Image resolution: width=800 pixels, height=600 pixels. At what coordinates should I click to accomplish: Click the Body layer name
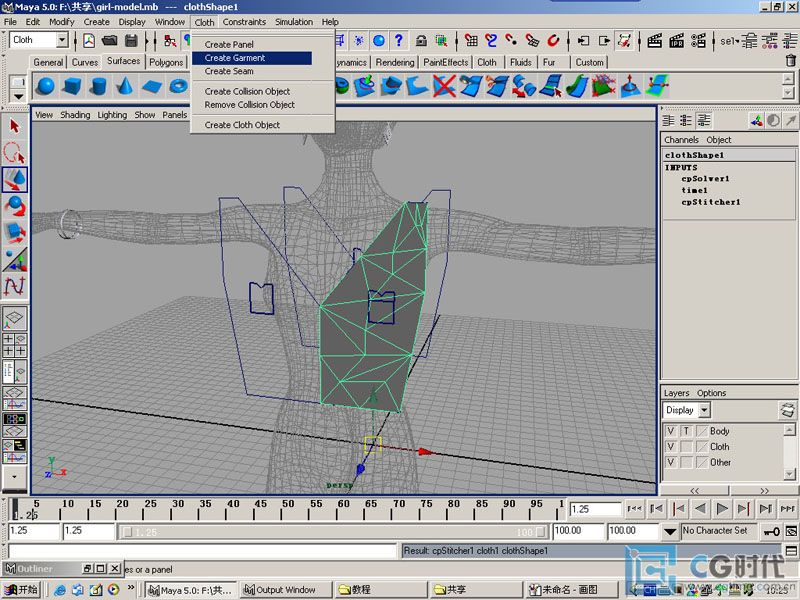(x=719, y=431)
